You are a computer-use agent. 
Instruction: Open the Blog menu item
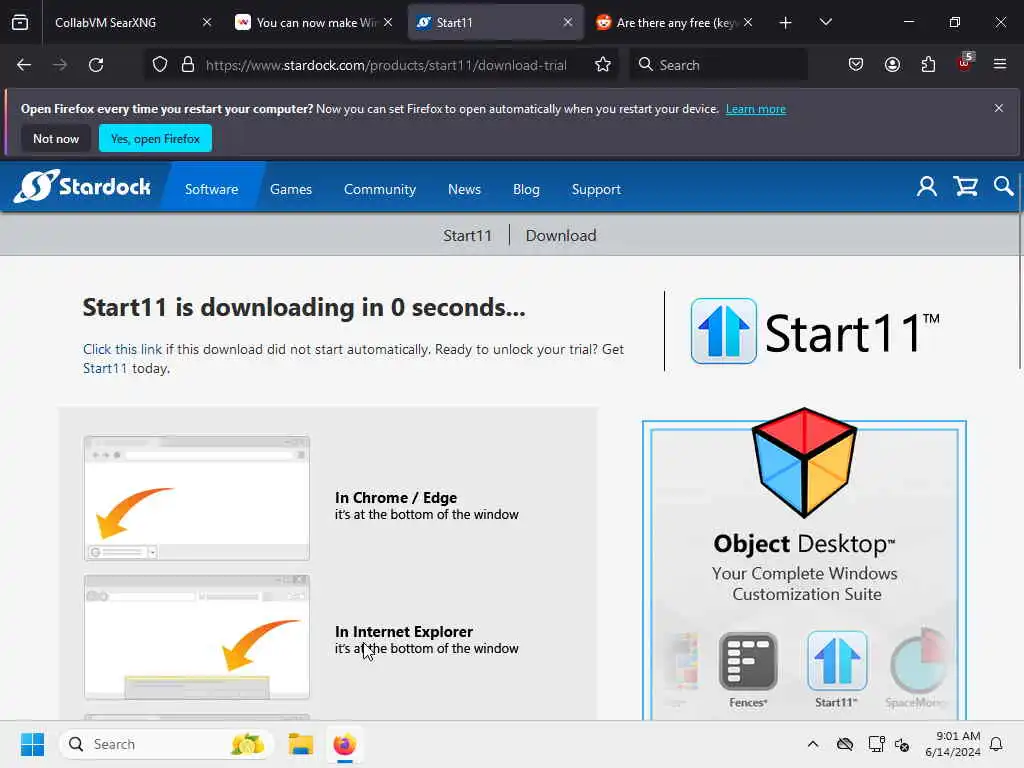pos(526,189)
